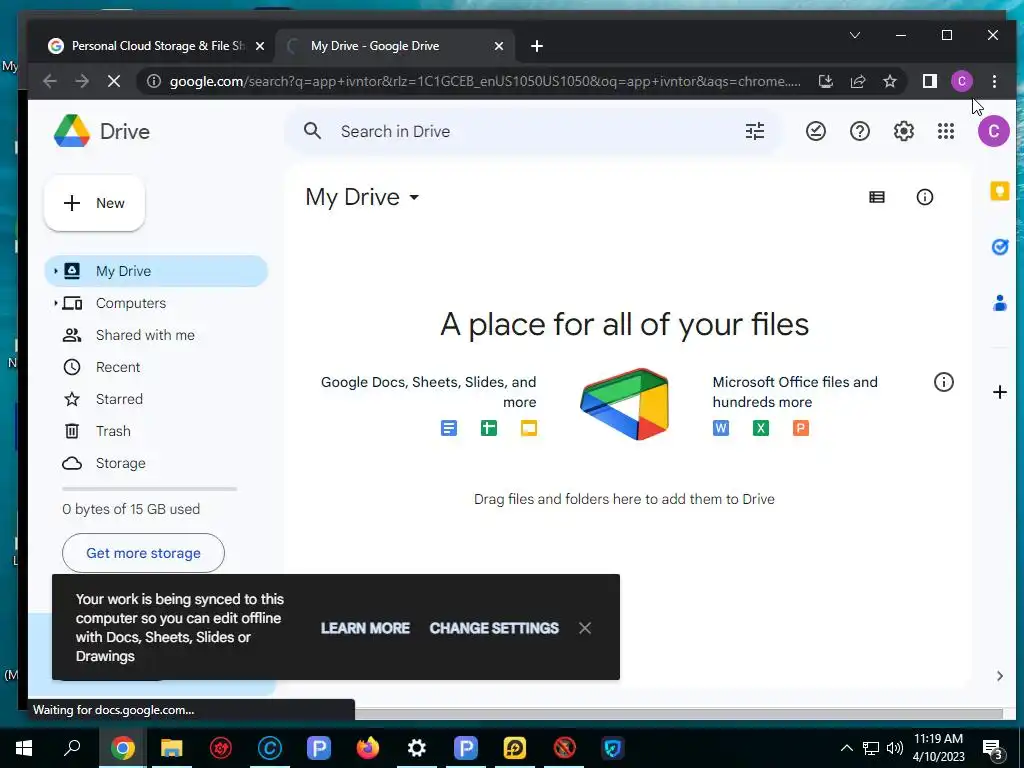The width and height of the screenshot is (1024, 768).
Task: Click the Chrome address bar URL
Action: [x=485, y=81]
